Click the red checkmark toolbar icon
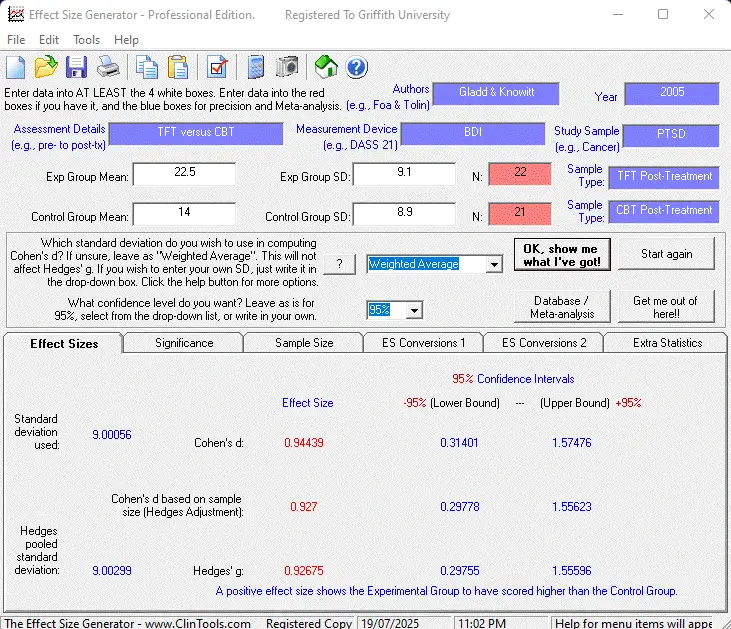This screenshot has width=731, height=629. tap(217, 67)
